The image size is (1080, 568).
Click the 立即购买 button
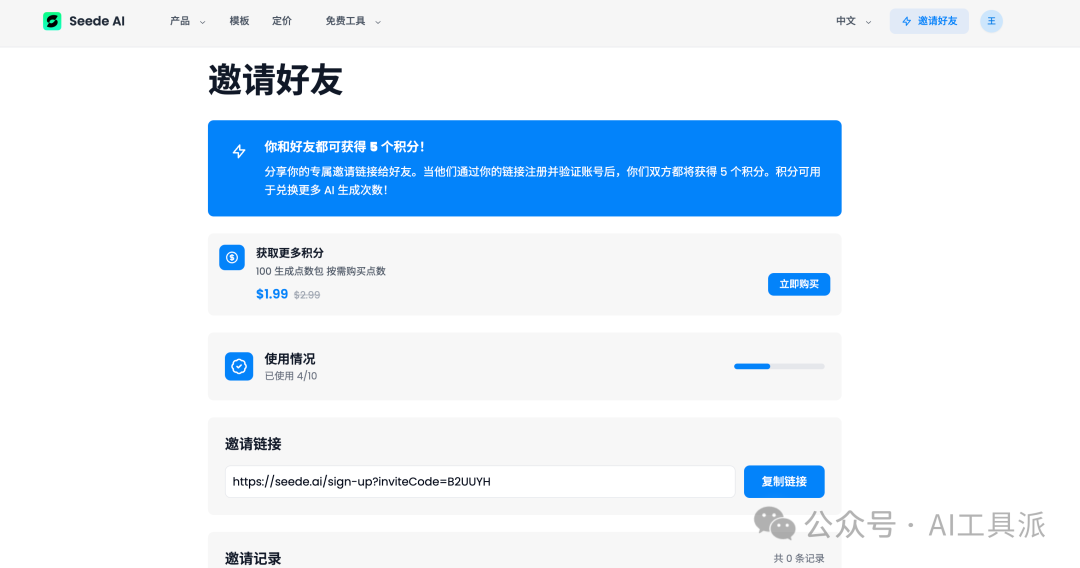point(799,284)
